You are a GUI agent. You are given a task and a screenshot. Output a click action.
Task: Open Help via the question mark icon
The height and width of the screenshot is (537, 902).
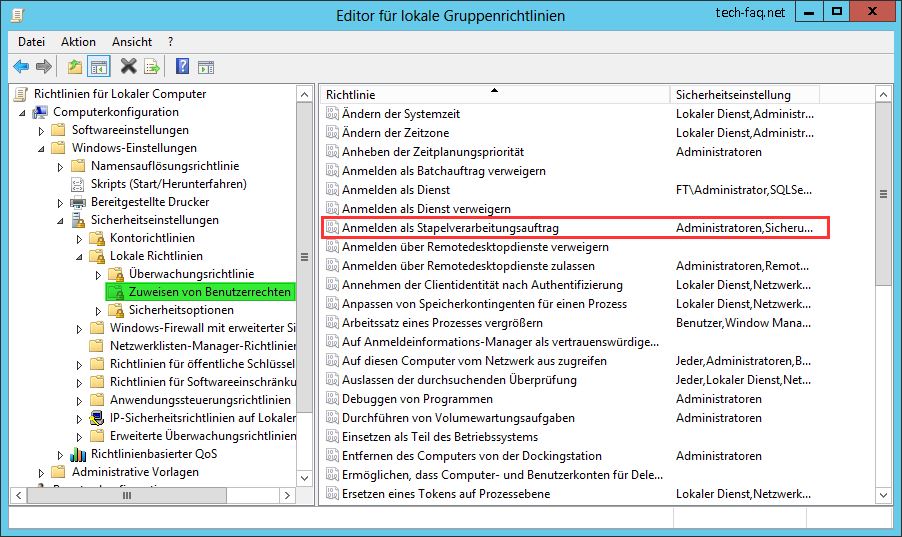pyautogui.click(x=182, y=67)
